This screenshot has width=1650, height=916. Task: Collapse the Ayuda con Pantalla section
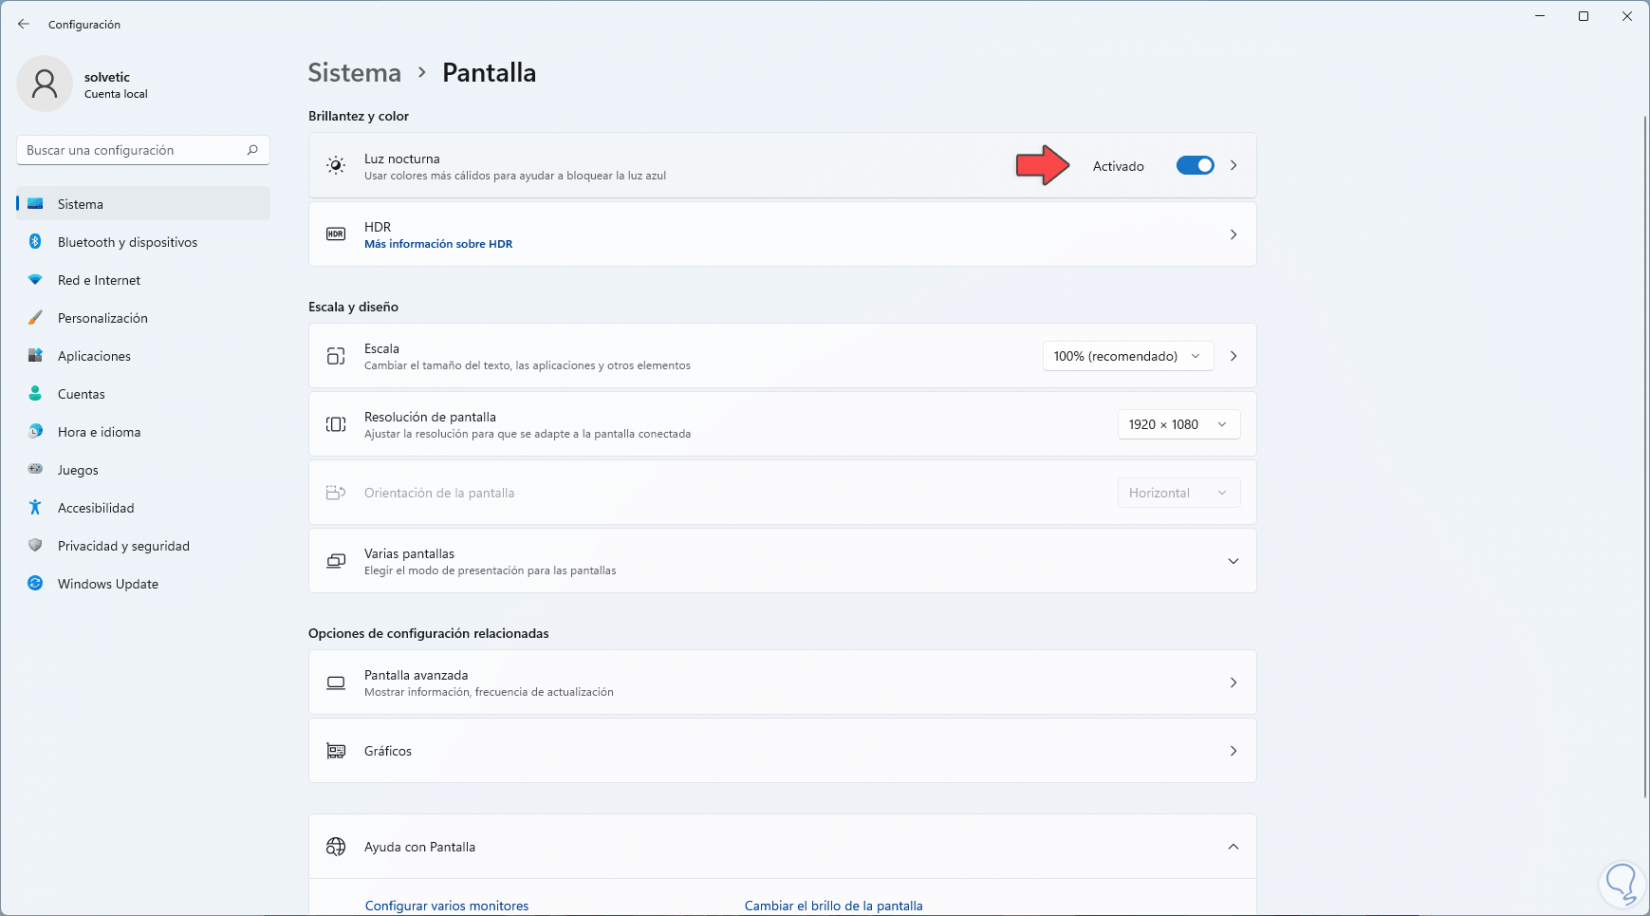(1233, 847)
